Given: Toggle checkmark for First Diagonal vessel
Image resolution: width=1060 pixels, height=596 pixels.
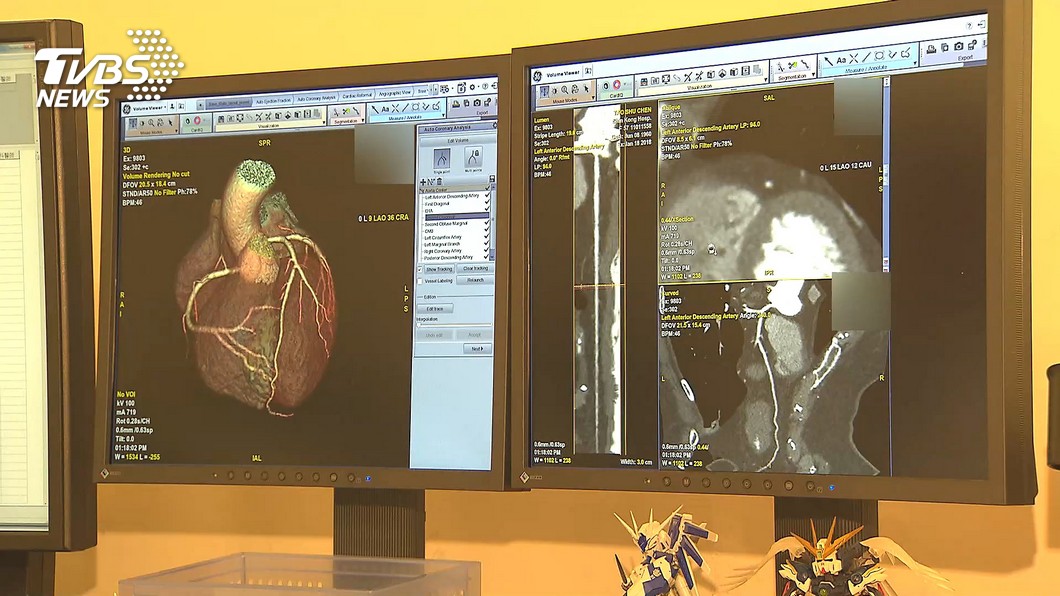Looking at the screenshot, I should (x=487, y=202).
